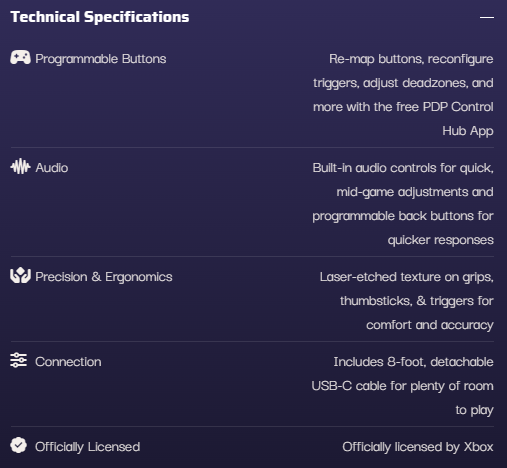Click the sliders icon beside Connection
This screenshot has width=507, height=468.
click(19, 360)
